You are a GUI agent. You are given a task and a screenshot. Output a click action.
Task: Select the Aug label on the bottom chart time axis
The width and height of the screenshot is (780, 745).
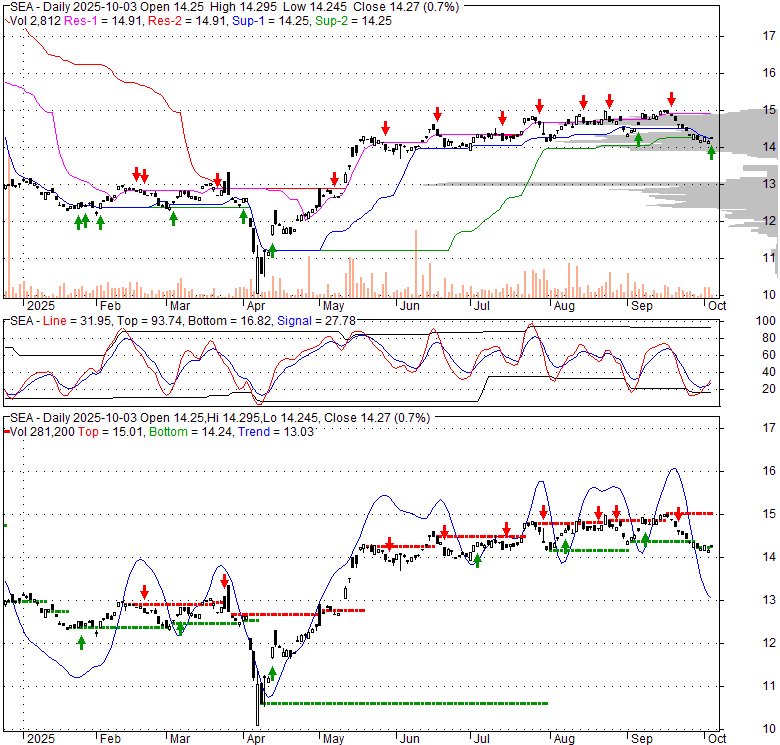coord(564,739)
